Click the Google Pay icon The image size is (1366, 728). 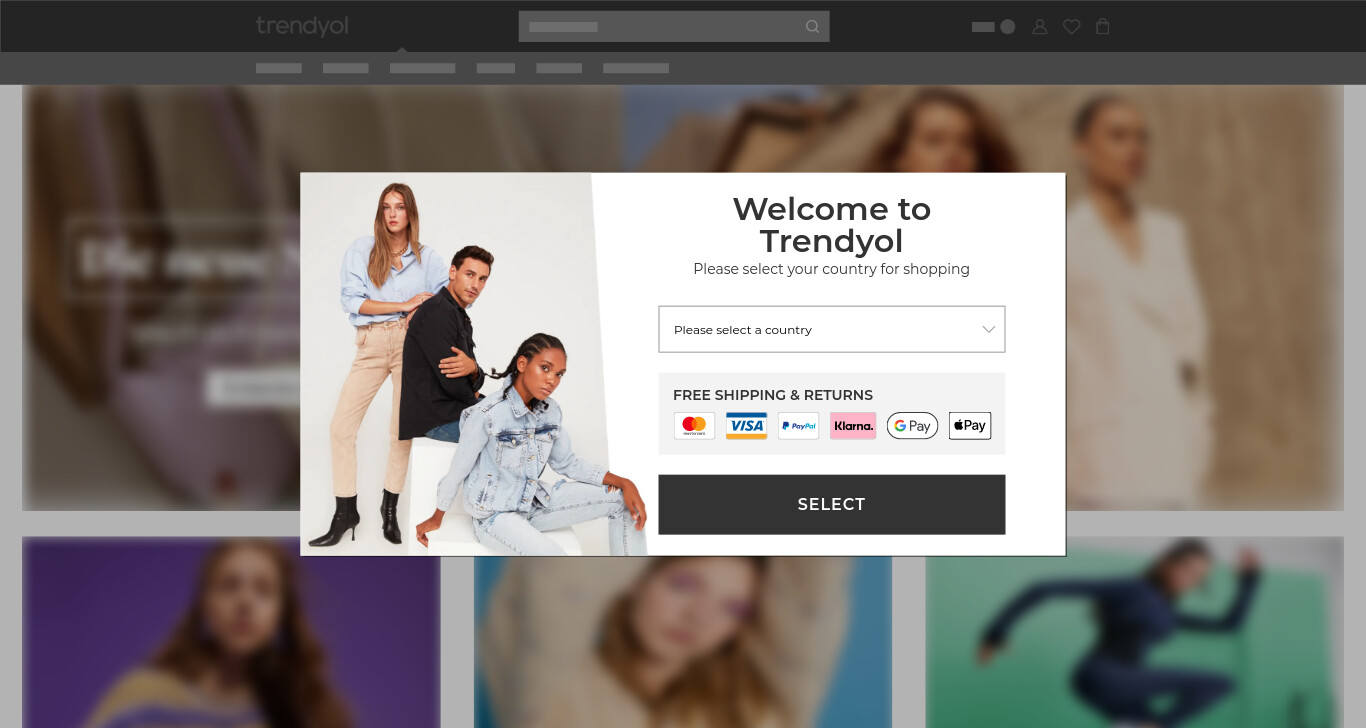coord(912,426)
